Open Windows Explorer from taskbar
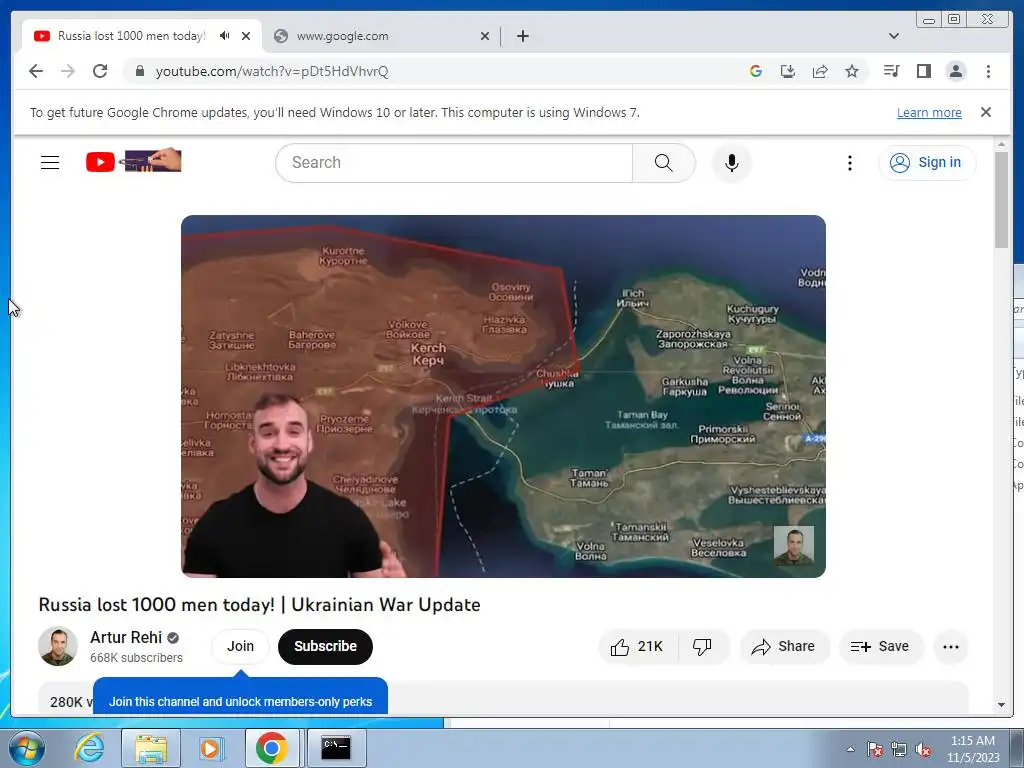1024x768 pixels. coord(151,748)
